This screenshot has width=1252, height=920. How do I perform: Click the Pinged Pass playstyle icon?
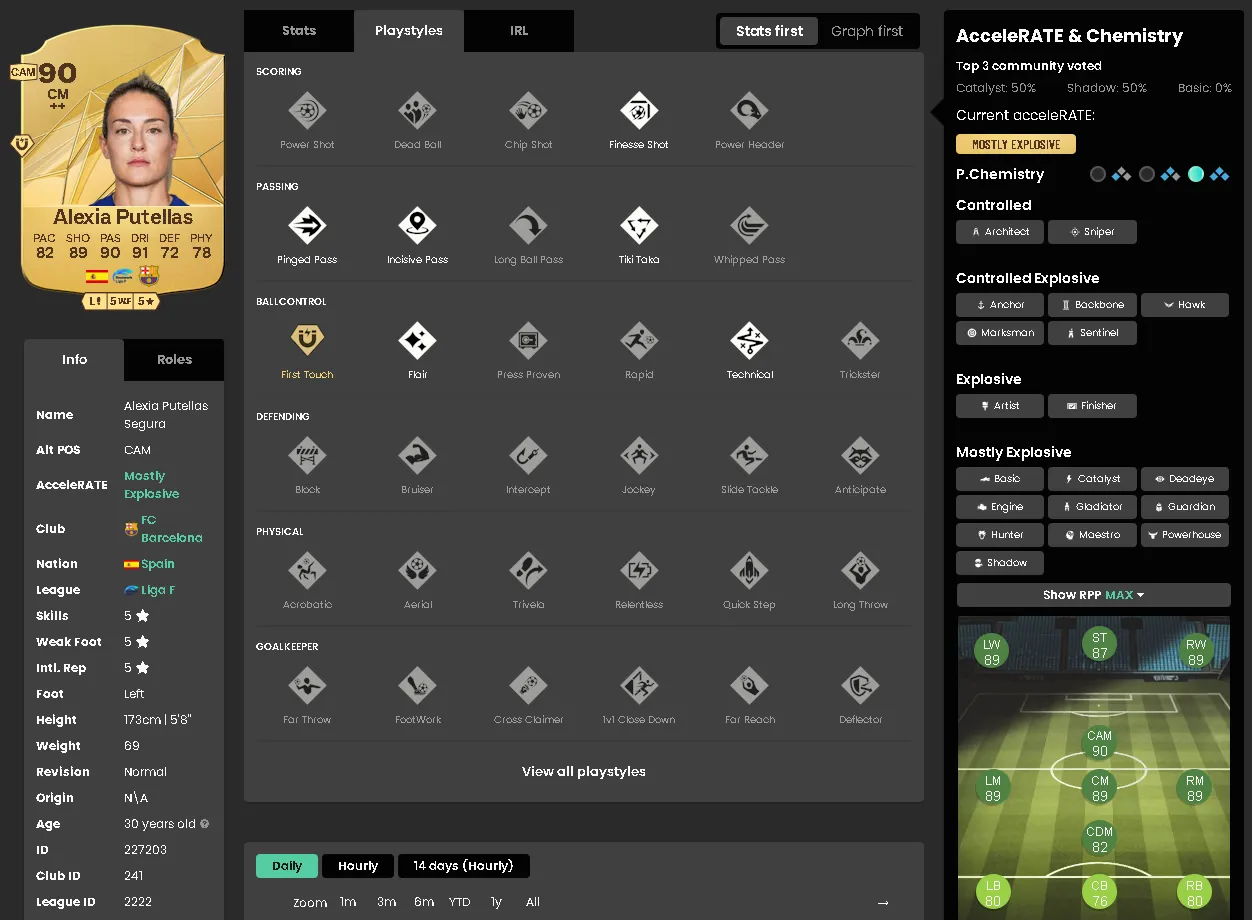coord(307,226)
